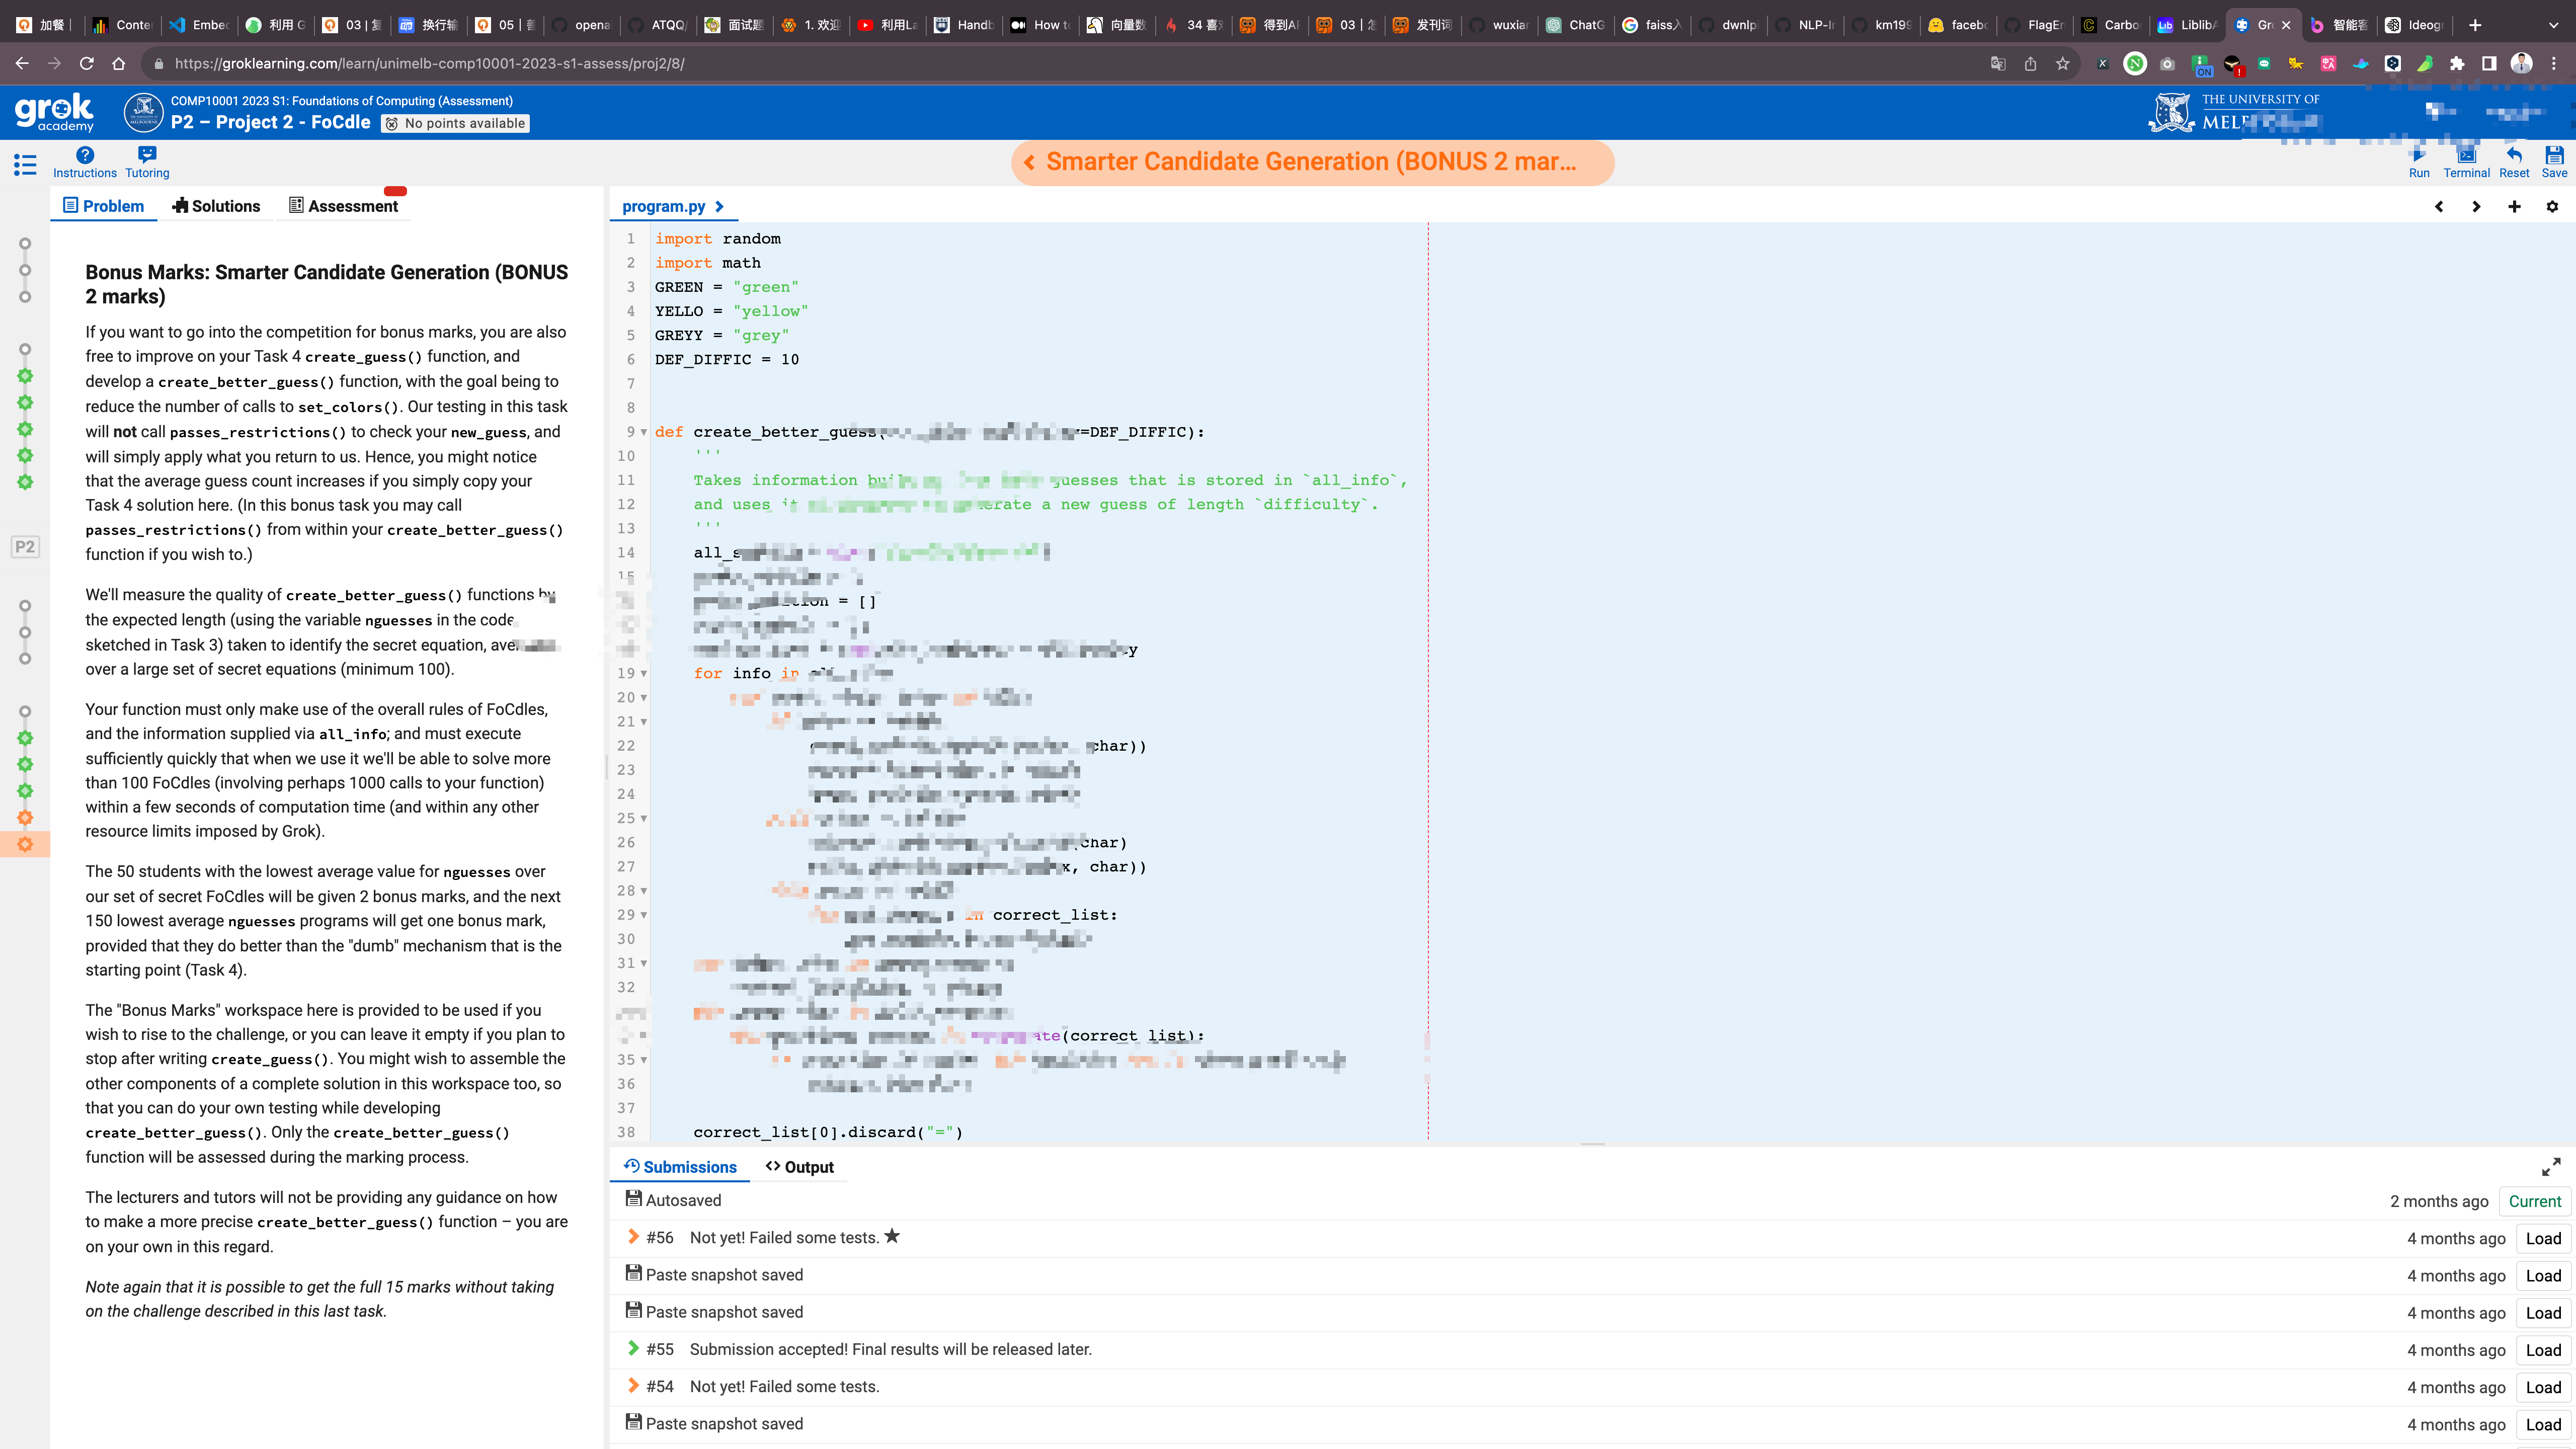Viewport: 2576px width, 1449px height.
Task: Expand the bottom panel to fullscreen
Action: (x=2551, y=1167)
